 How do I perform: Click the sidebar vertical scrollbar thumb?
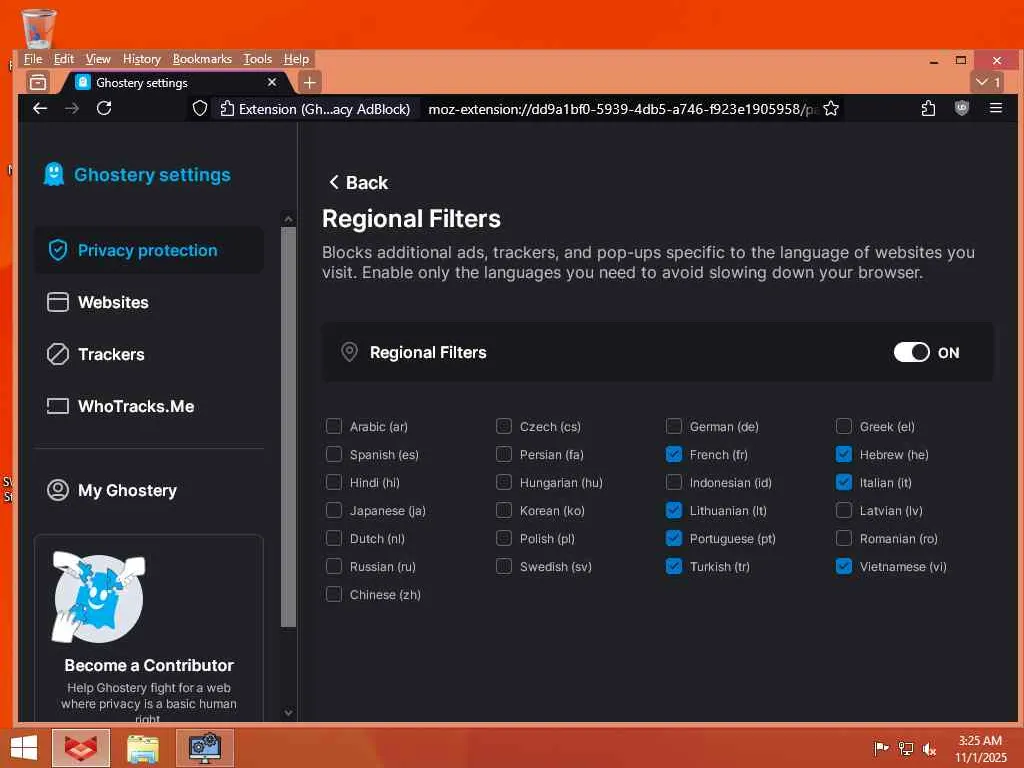pos(289,427)
